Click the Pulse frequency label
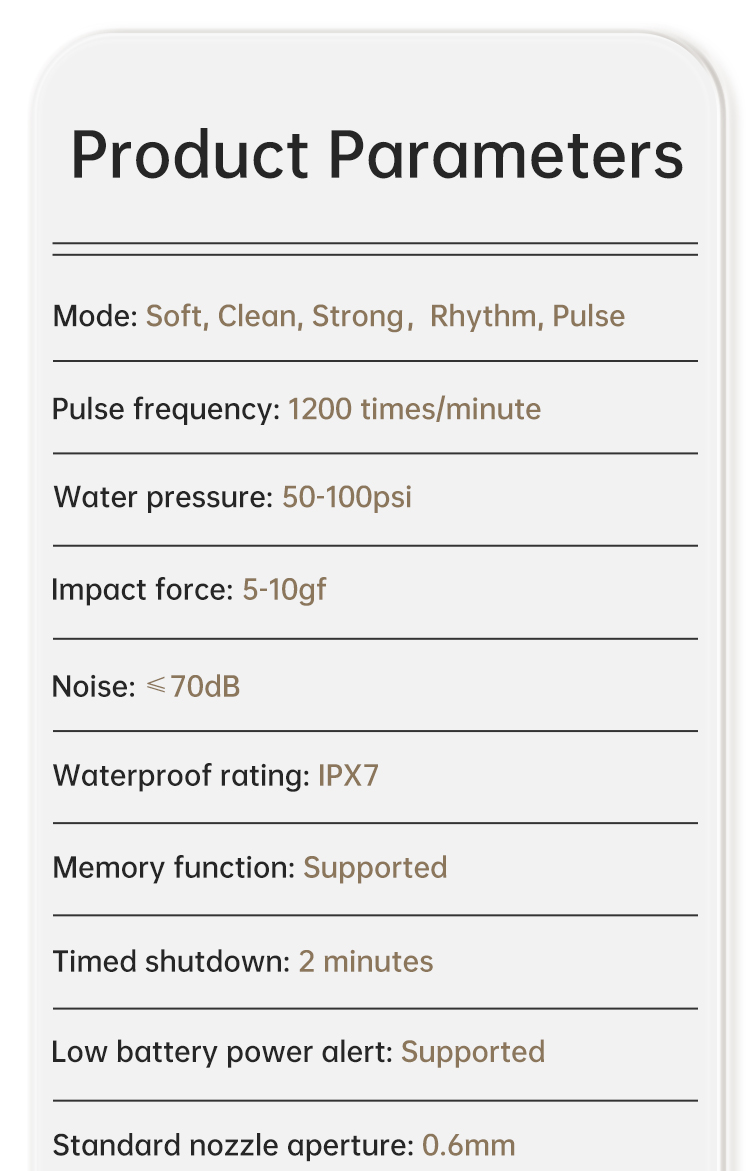 tap(166, 409)
